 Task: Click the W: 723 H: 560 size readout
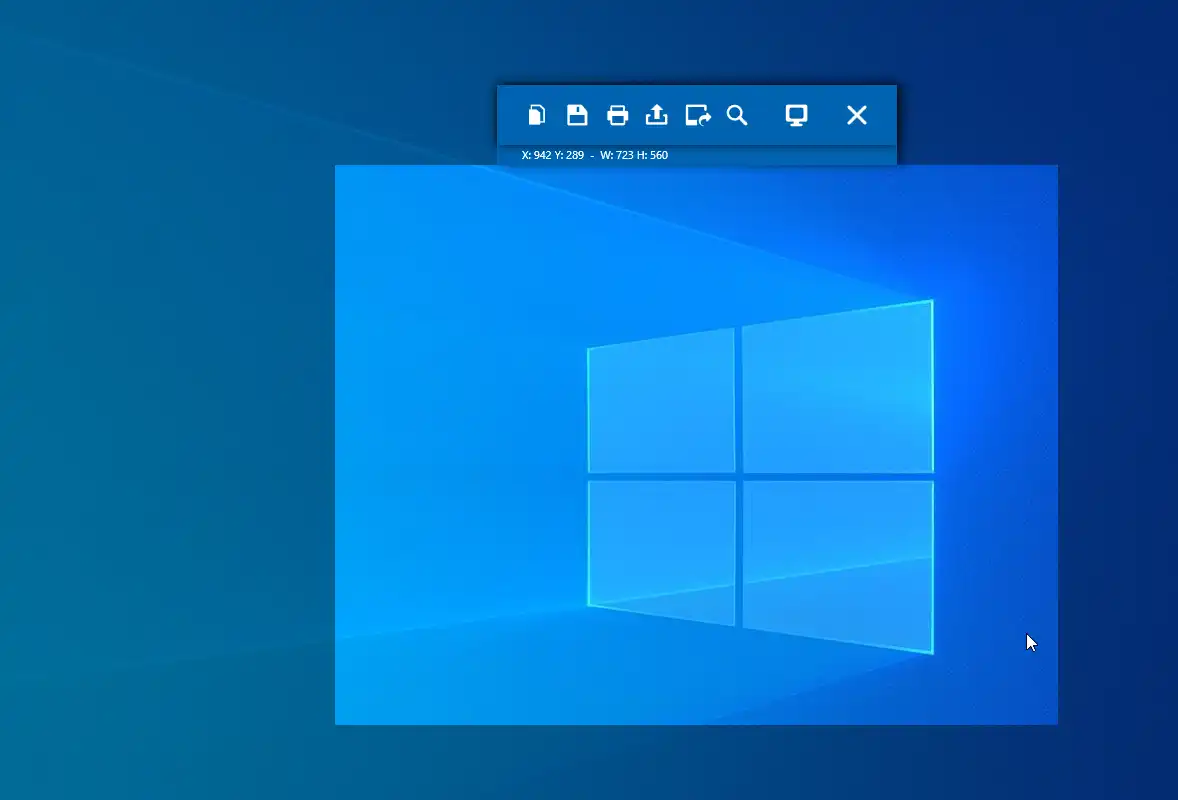(x=634, y=155)
